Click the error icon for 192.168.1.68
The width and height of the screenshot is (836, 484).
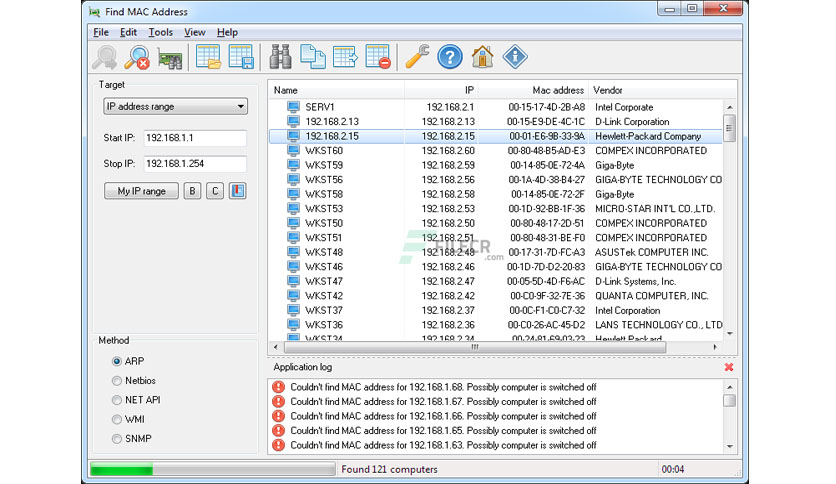pos(278,387)
